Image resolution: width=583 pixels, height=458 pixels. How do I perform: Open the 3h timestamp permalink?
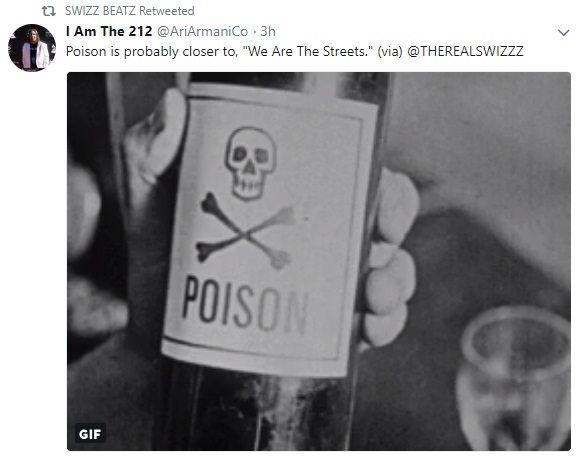tap(268, 31)
